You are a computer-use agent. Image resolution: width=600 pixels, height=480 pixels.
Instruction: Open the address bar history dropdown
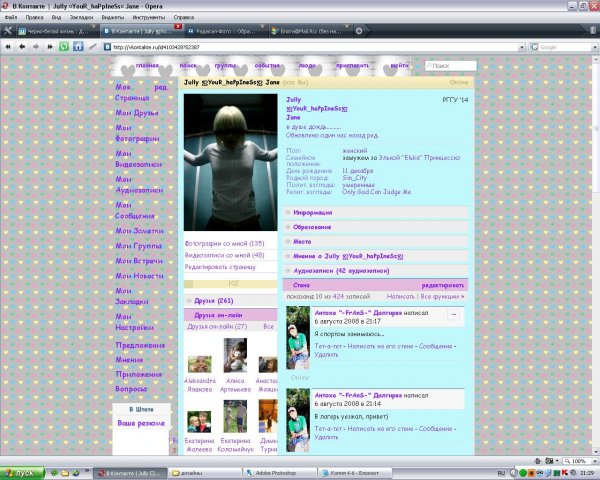[x=522, y=47]
